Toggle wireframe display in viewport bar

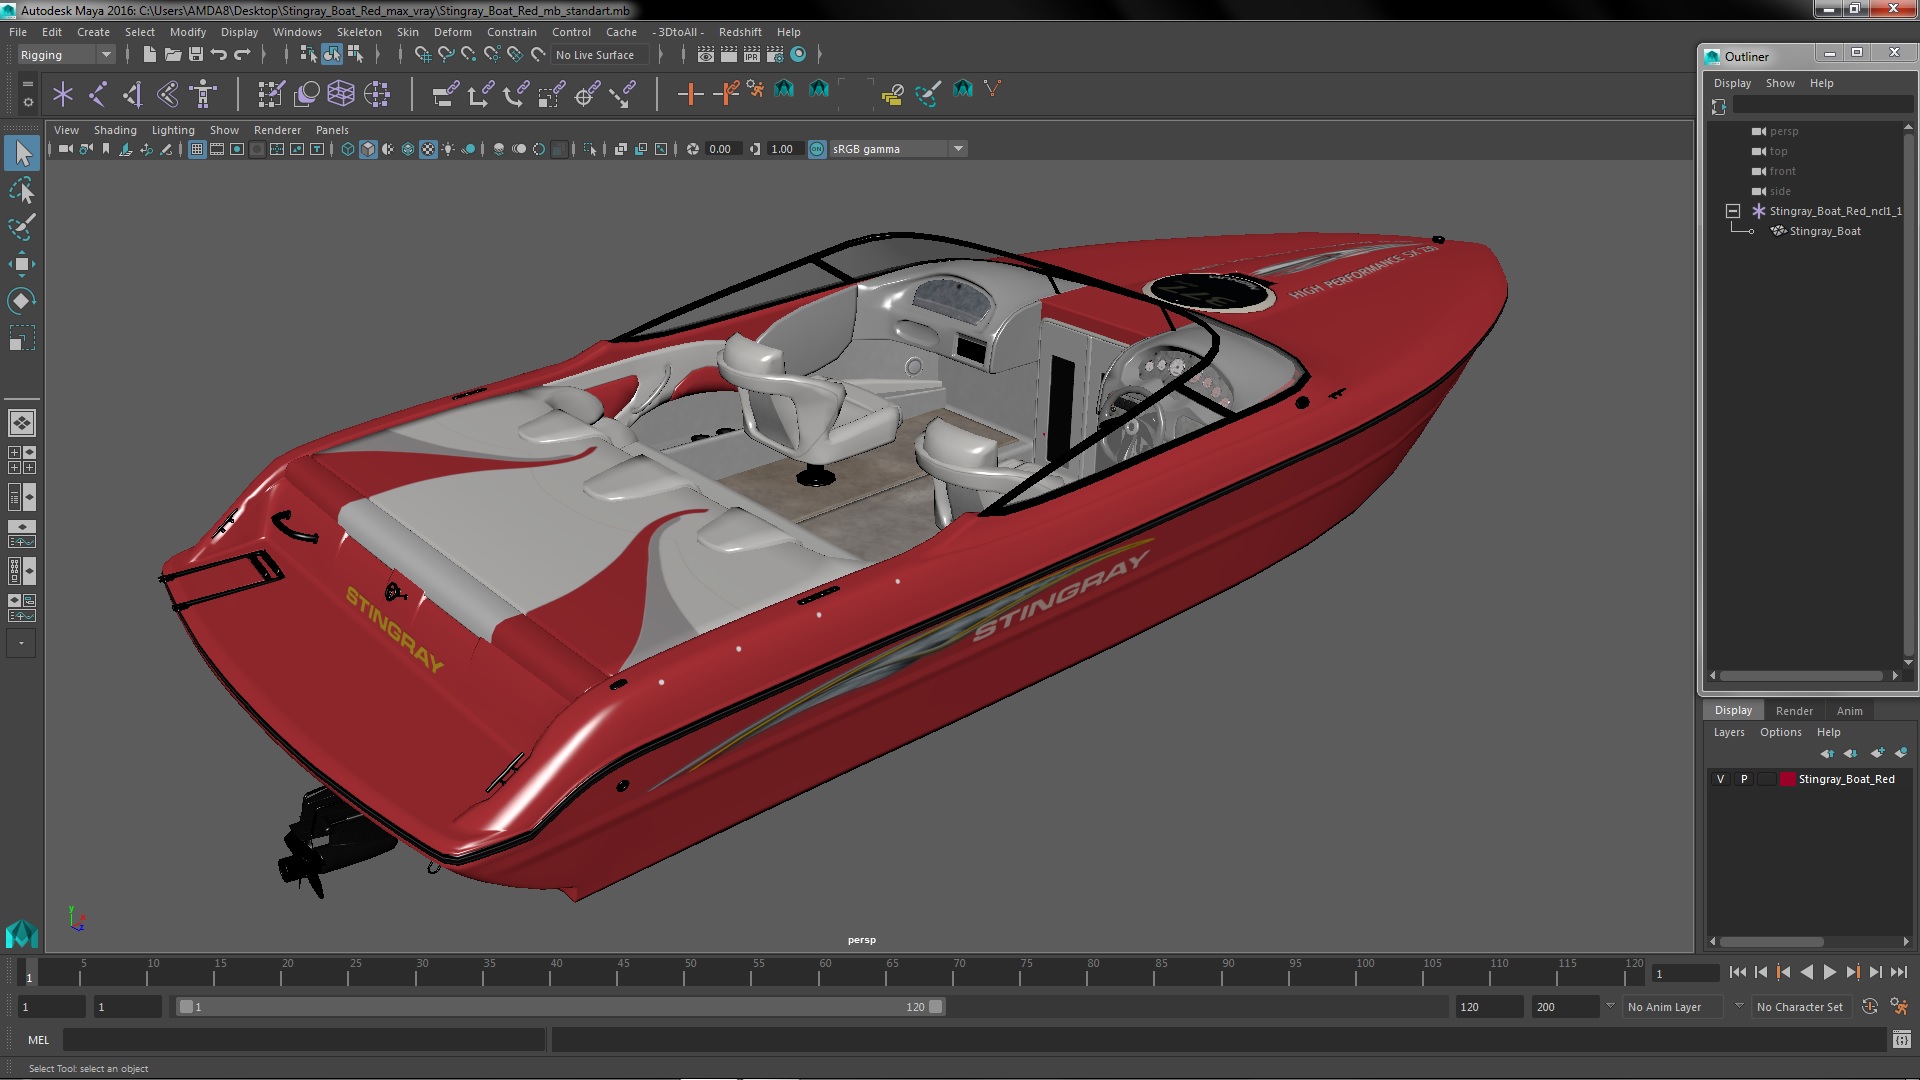[348, 149]
